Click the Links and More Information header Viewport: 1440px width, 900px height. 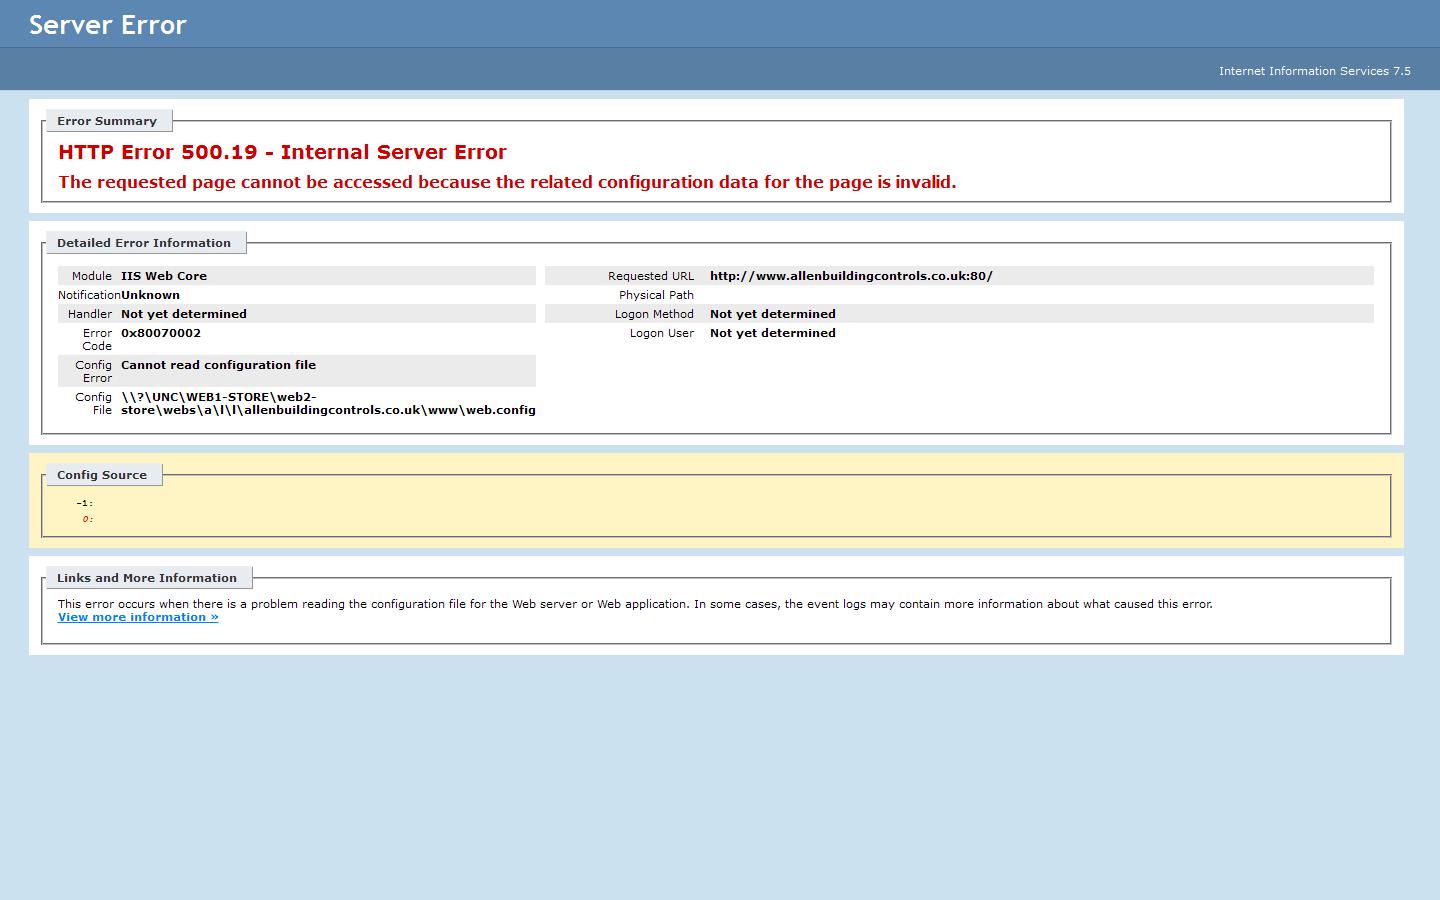[147, 578]
